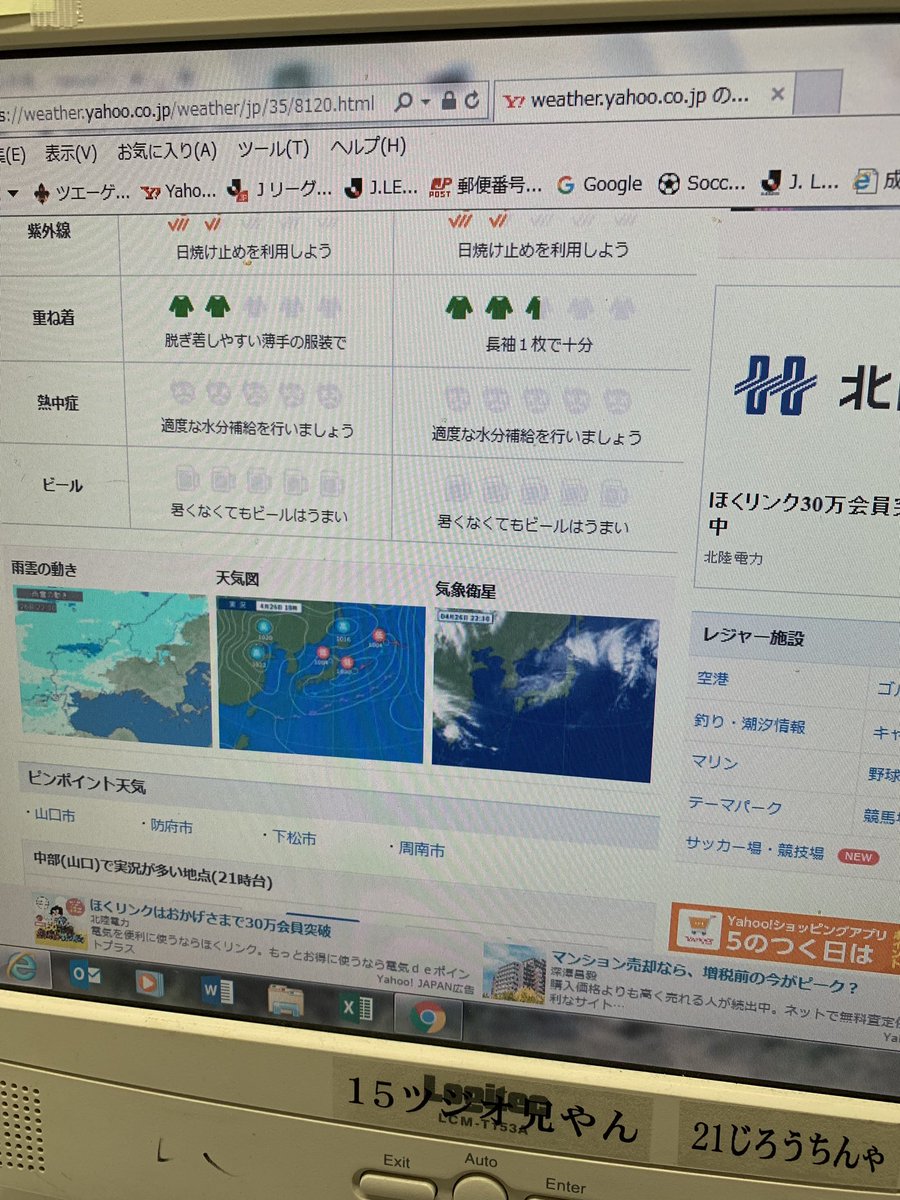Viewport: 900px width, 1200px height.
Task: Open the Jリーグ... favorites bookmark
Action: [278, 189]
